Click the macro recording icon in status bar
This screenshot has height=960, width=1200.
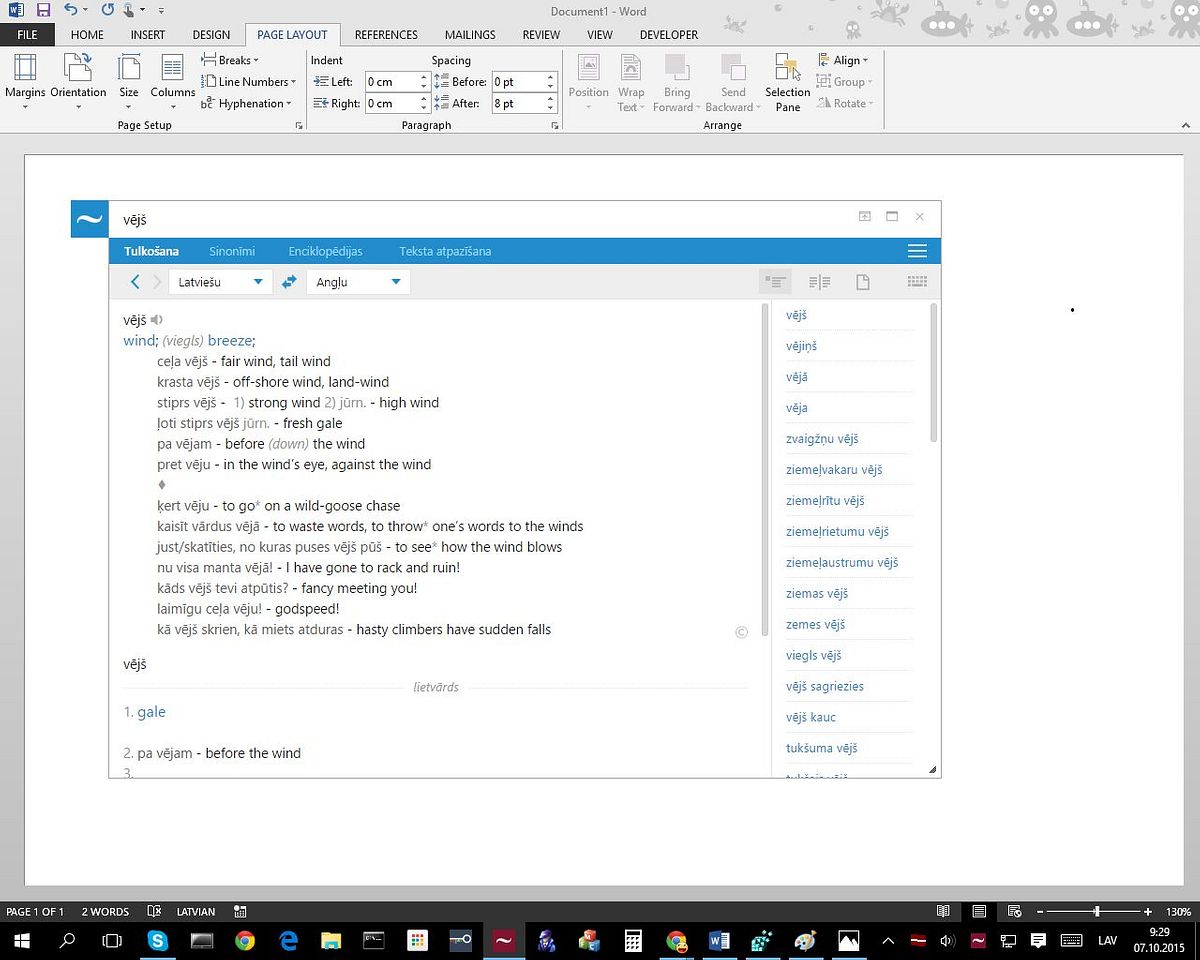point(240,911)
